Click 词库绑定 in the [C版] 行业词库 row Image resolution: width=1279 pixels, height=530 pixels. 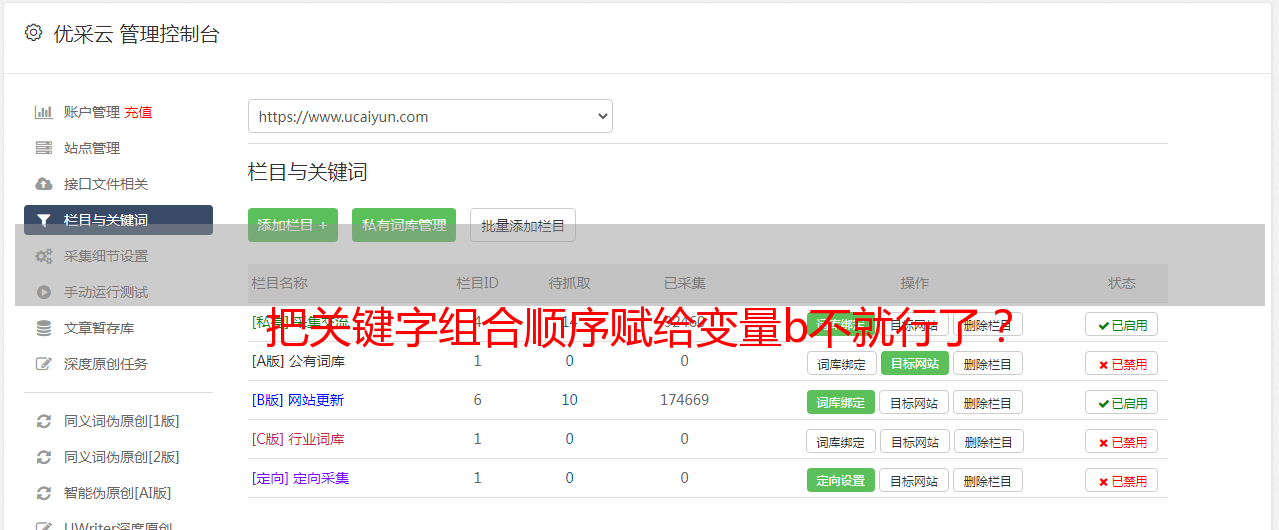pyautogui.click(x=841, y=441)
